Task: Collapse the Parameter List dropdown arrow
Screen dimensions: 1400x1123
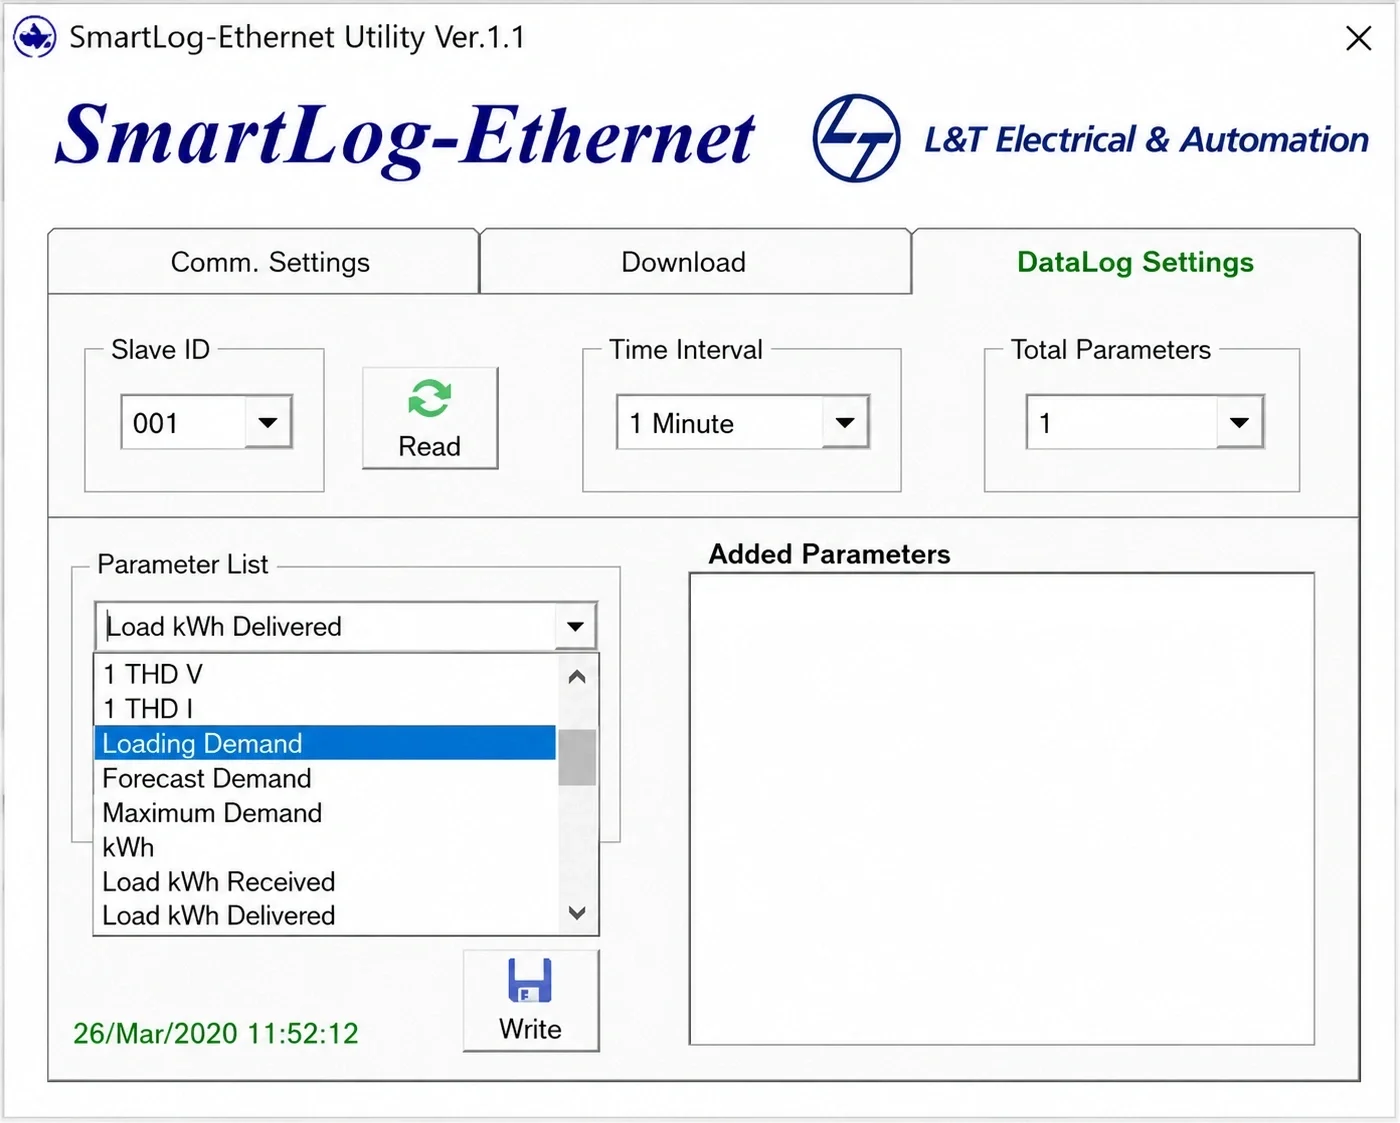Action: click(x=575, y=627)
